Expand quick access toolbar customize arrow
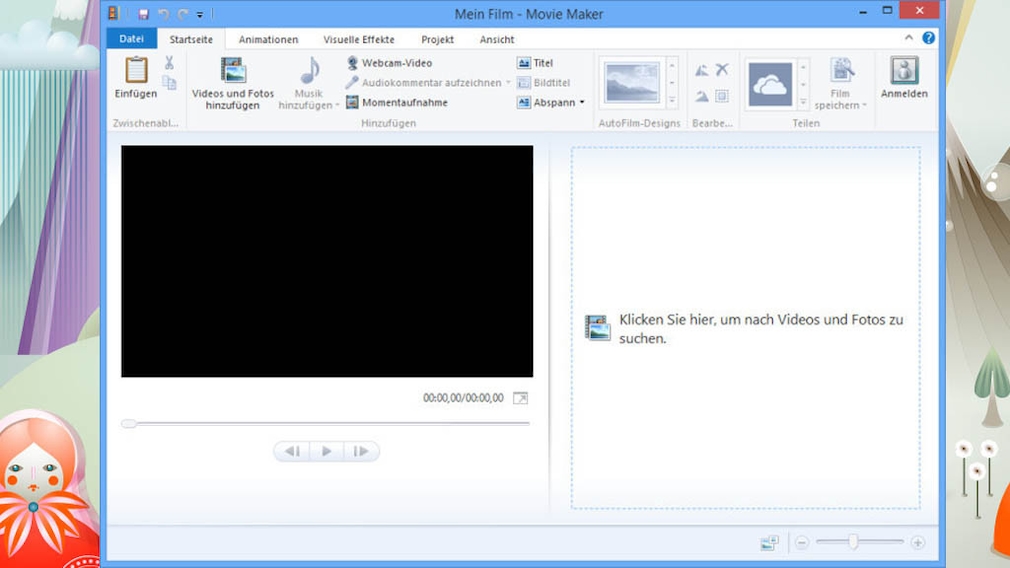This screenshot has height=568, width=1010. pyautogui.click(x=200, y=14)
